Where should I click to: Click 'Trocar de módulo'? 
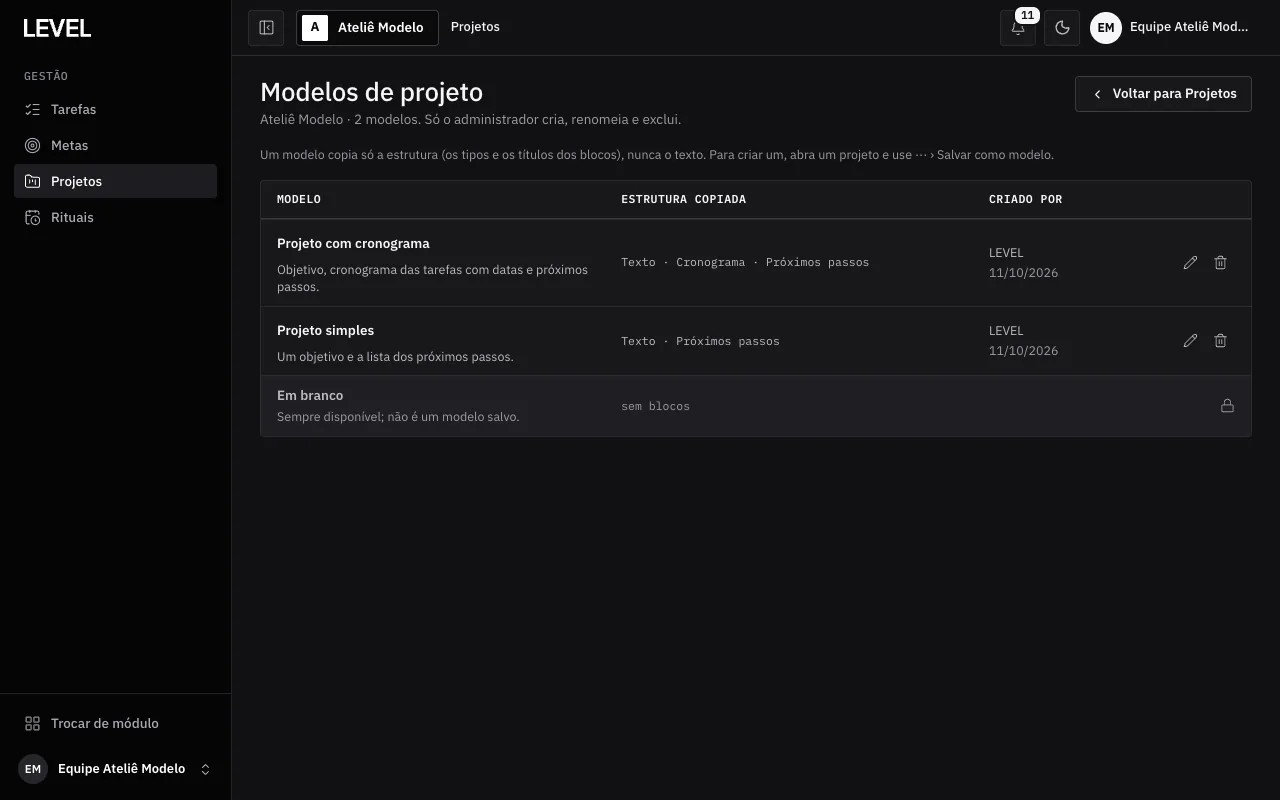(115, 723)
